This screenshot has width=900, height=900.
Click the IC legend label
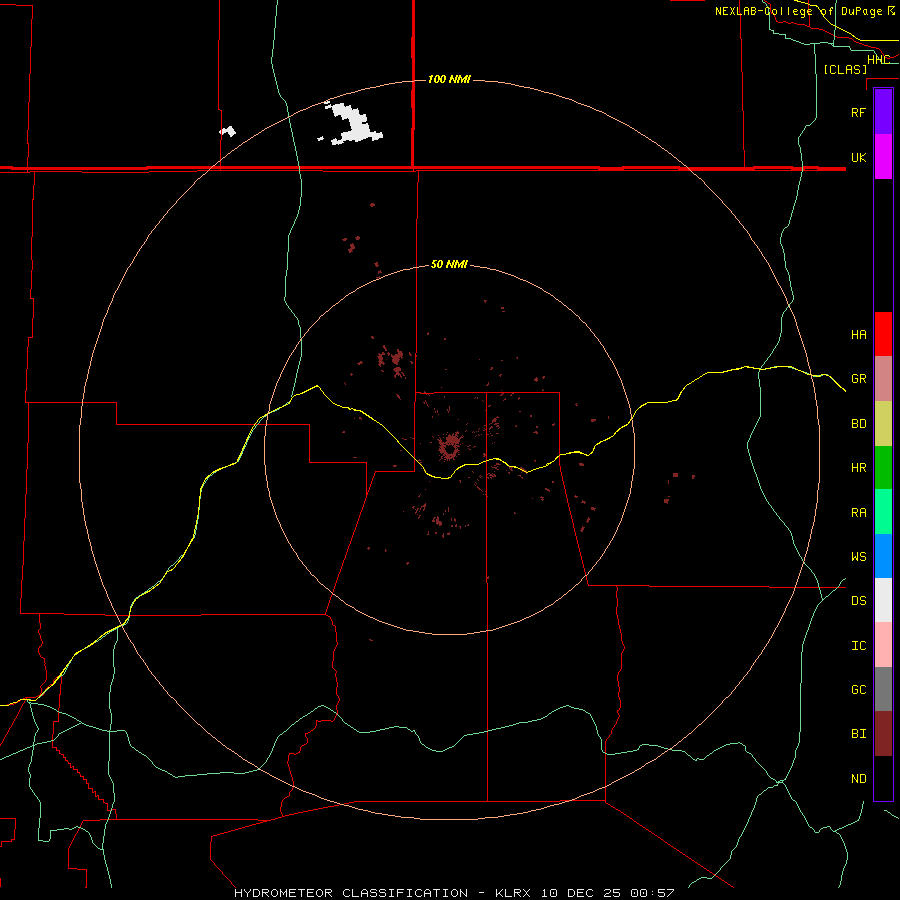858,646
